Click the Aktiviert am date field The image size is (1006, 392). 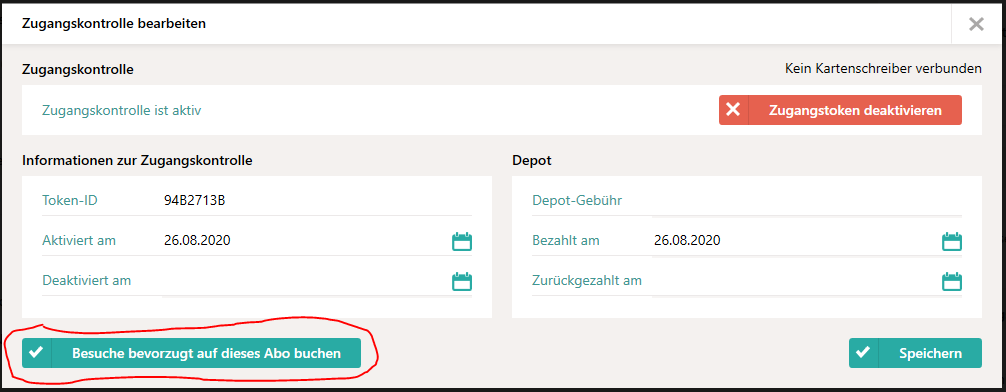point(306,241)
